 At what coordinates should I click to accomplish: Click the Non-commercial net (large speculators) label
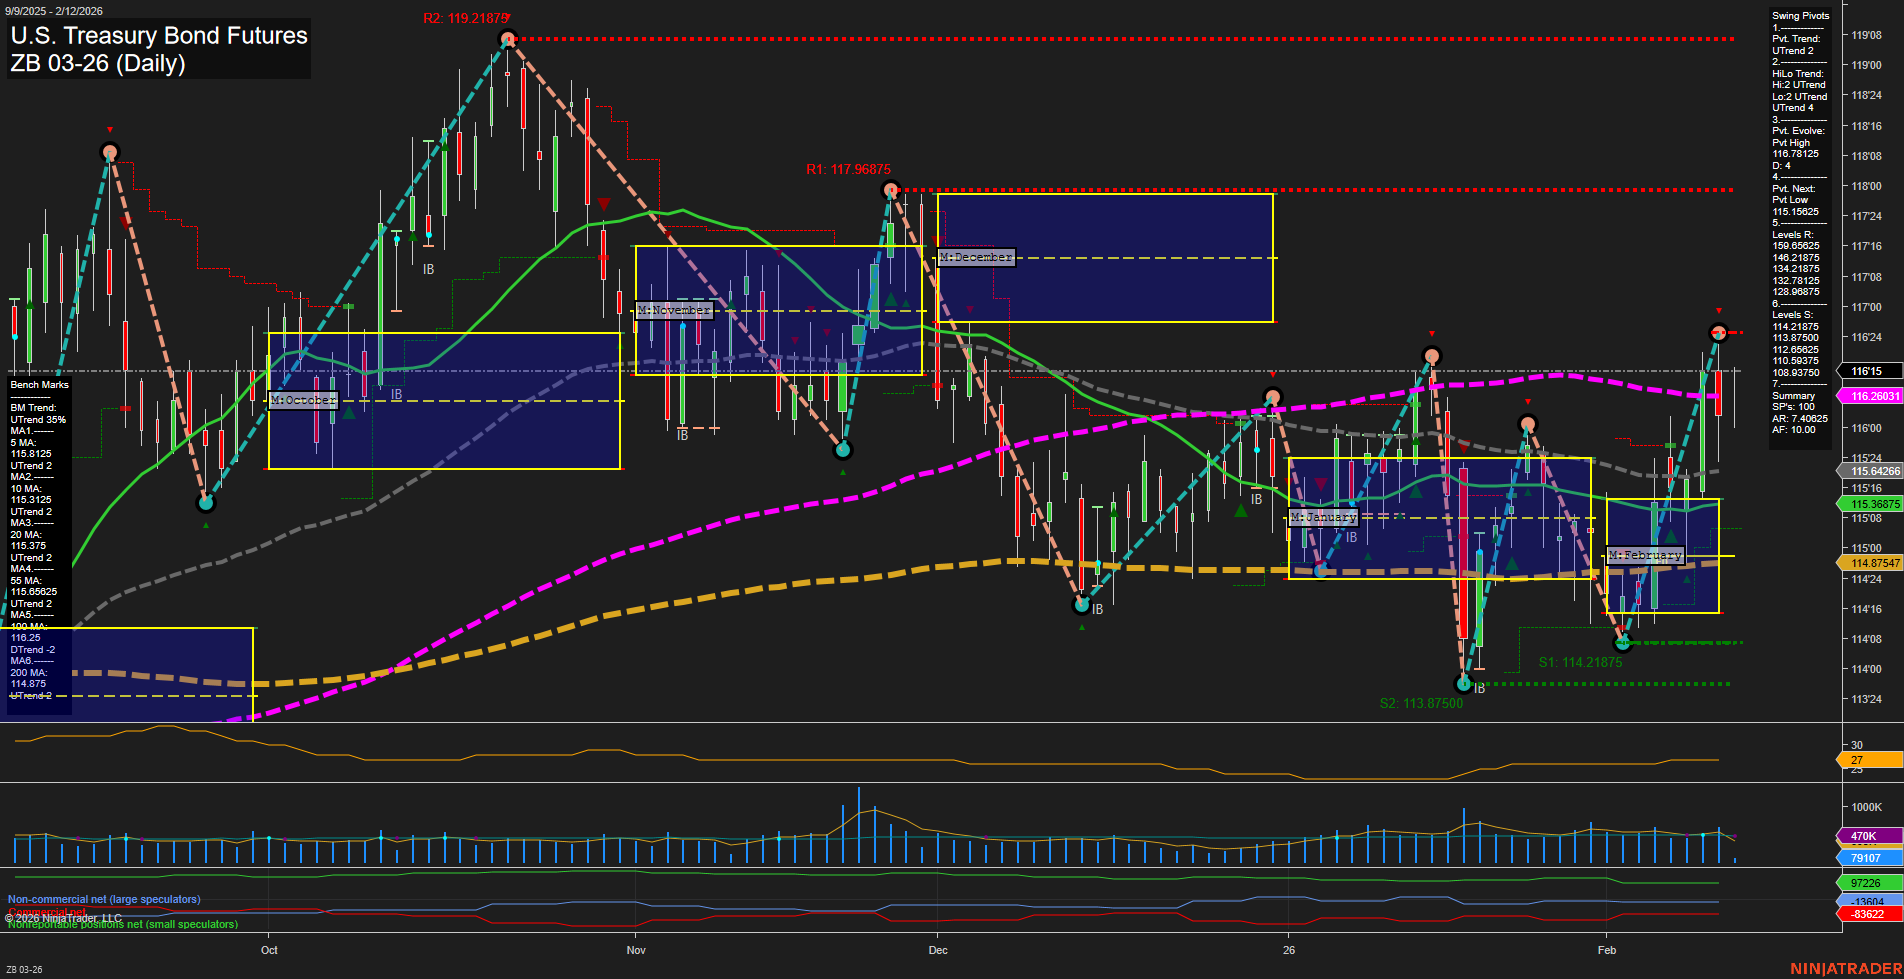tap(104, 899)
